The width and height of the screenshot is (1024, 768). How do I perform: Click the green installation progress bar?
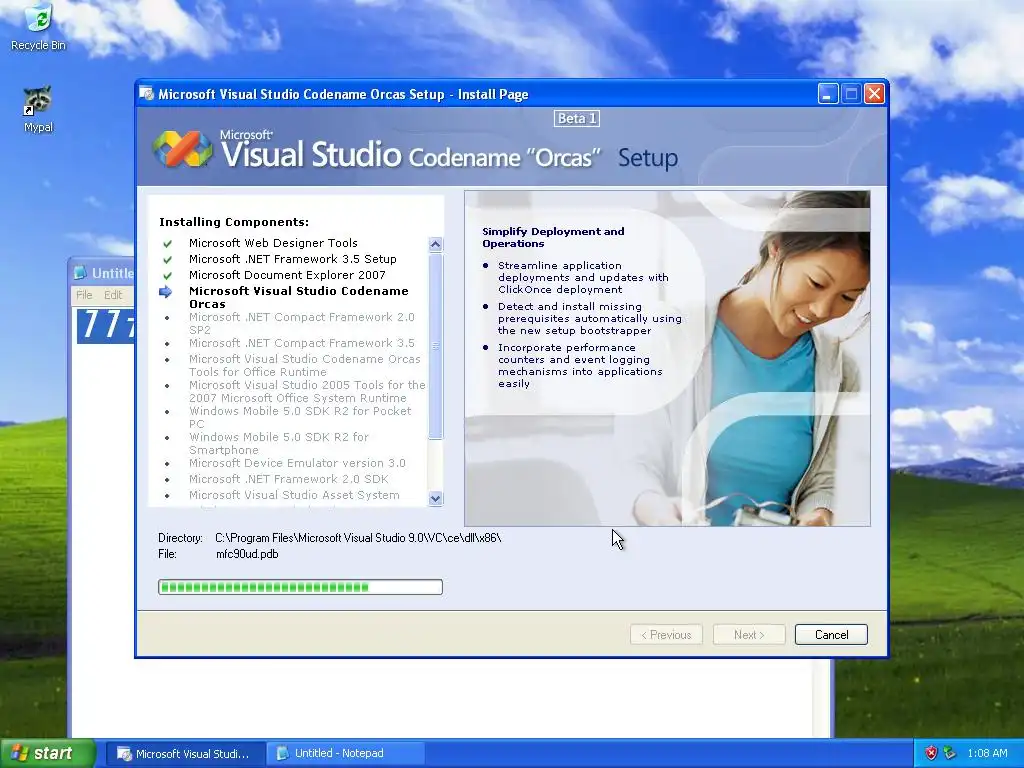(x=300, y=587)
